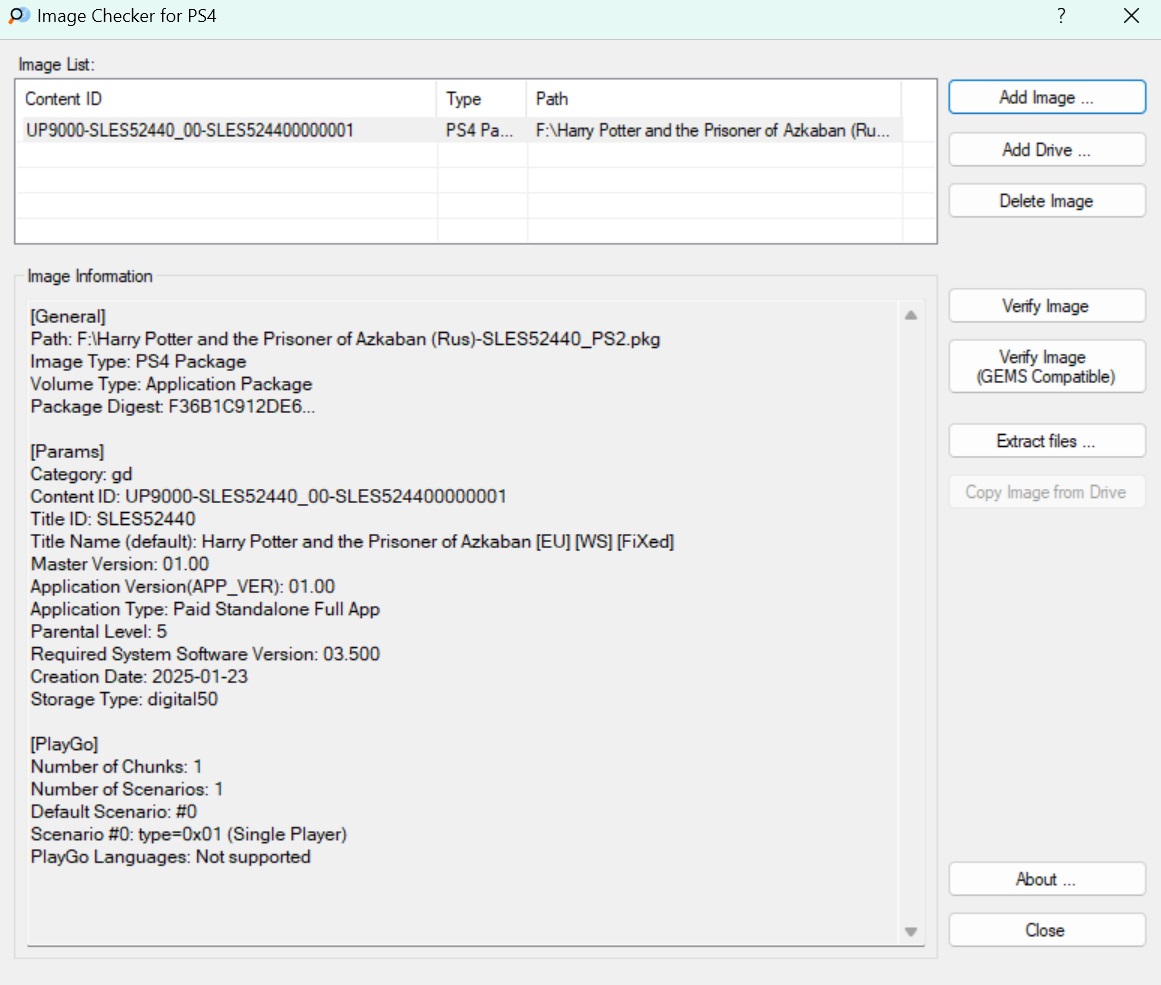Run Verify Image (GEMS Compatible)
Image resolution: width=1161 pixels, height=985 pixels.
coord(1046,367)
